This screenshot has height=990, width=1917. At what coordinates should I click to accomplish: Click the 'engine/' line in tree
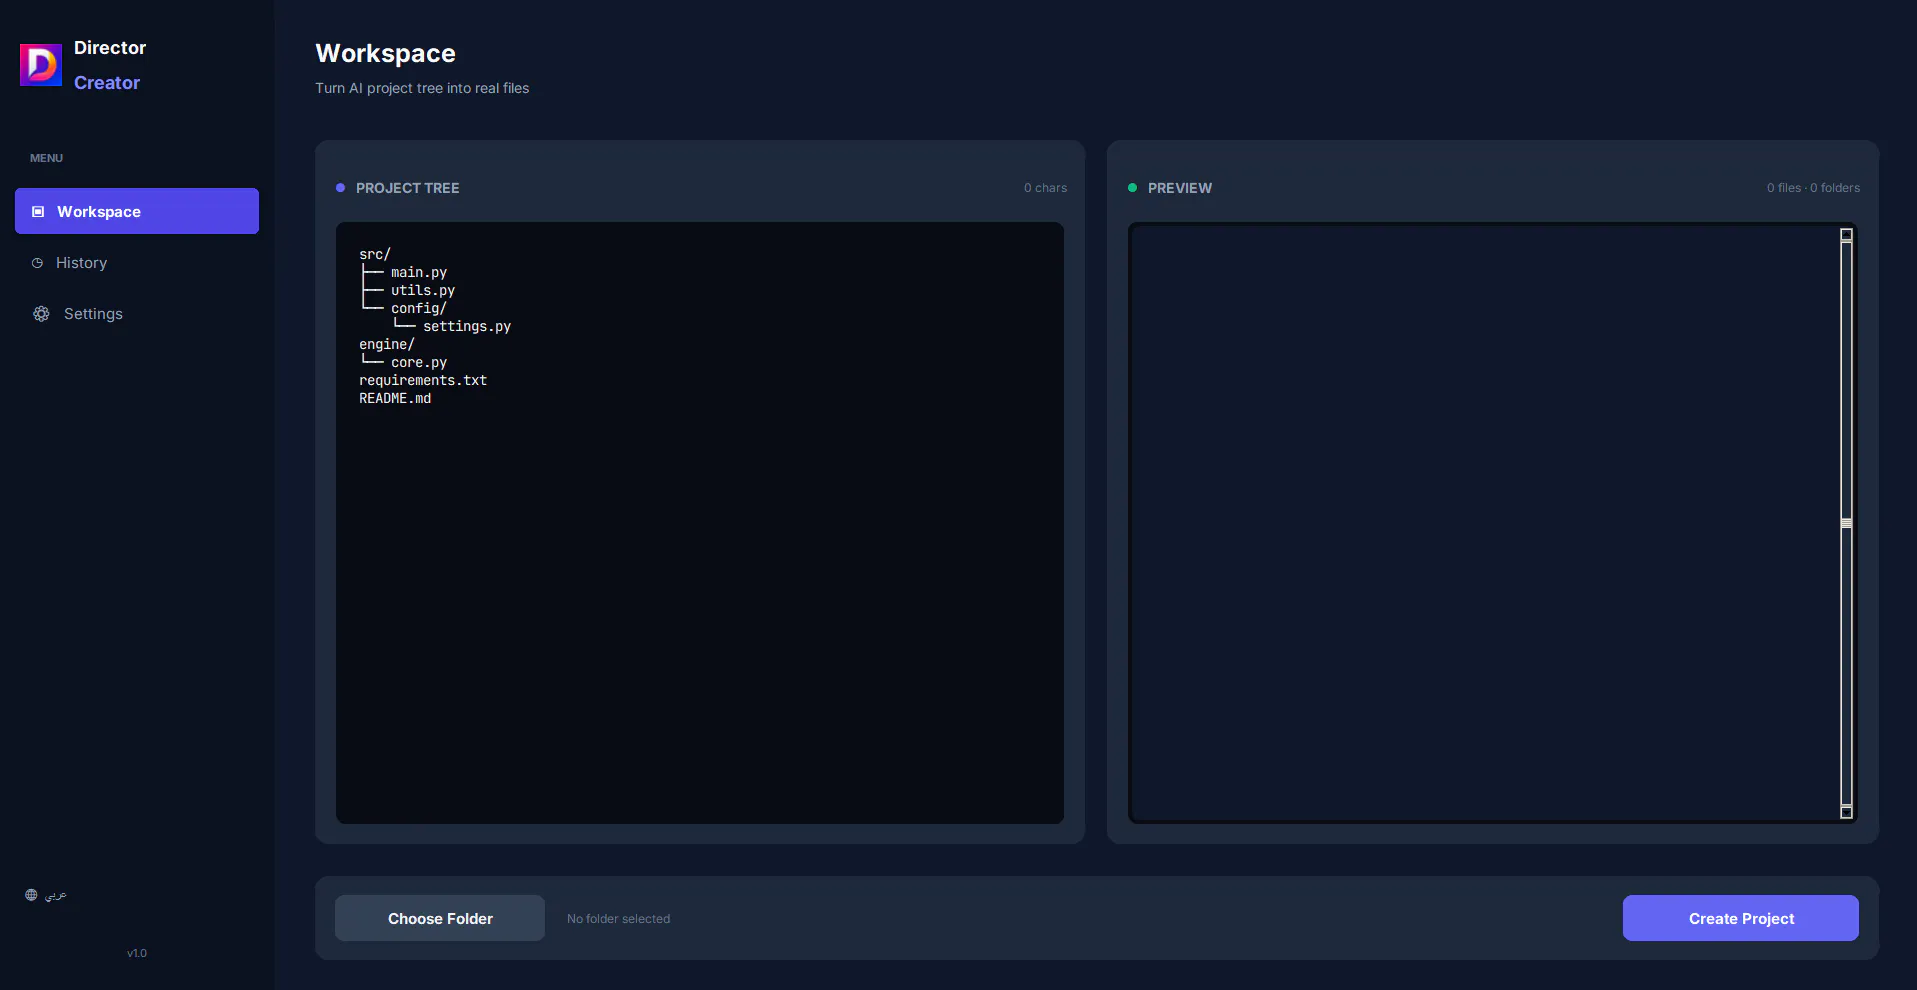coord(387,344)
